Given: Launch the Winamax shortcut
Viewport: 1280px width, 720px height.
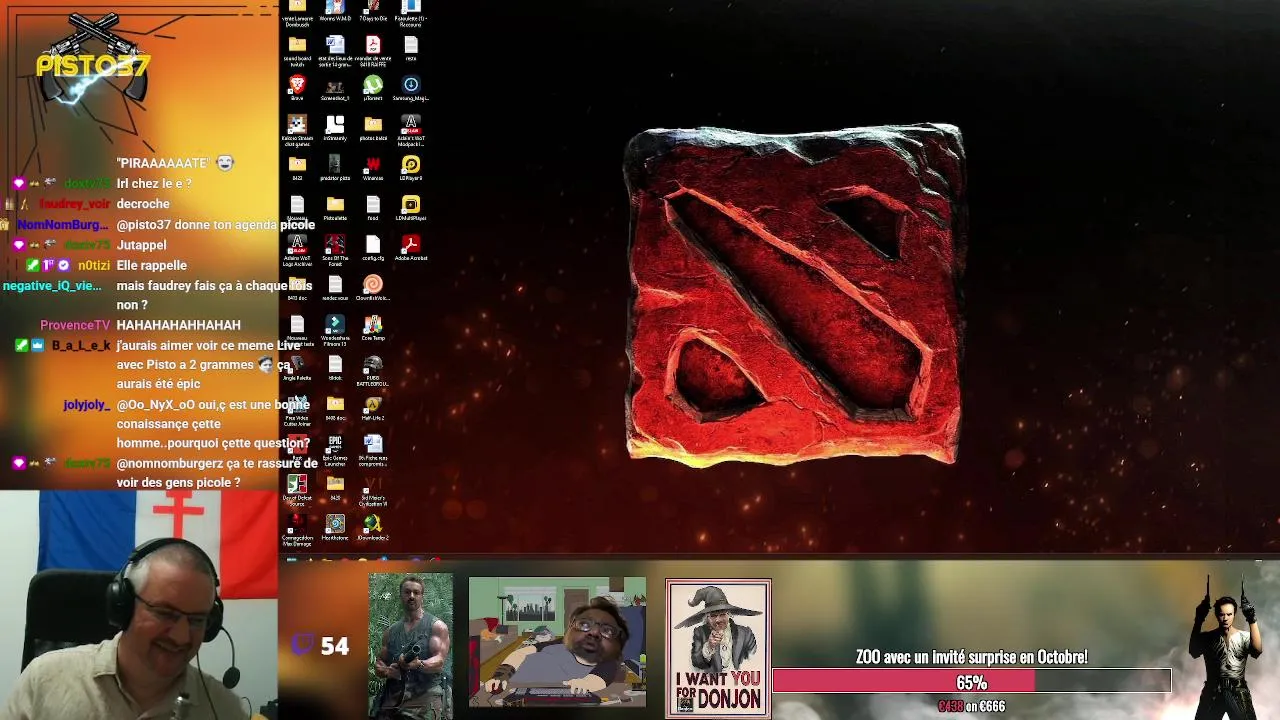Looking at the screenshot, I should coord(373,169).
